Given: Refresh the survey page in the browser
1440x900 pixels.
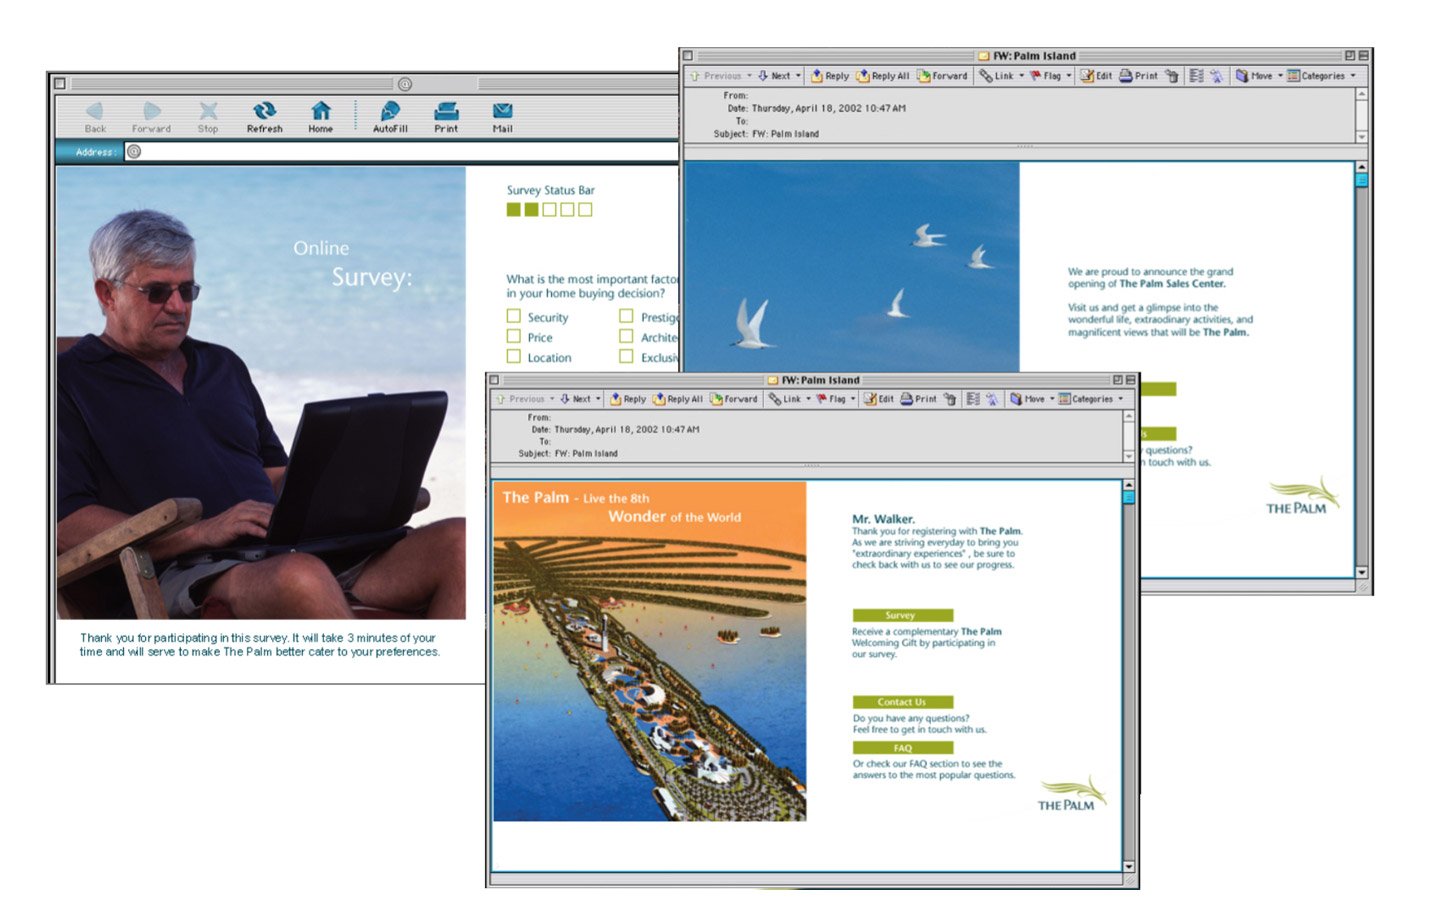Looking at the screenshot, I should tap(264, 116).
